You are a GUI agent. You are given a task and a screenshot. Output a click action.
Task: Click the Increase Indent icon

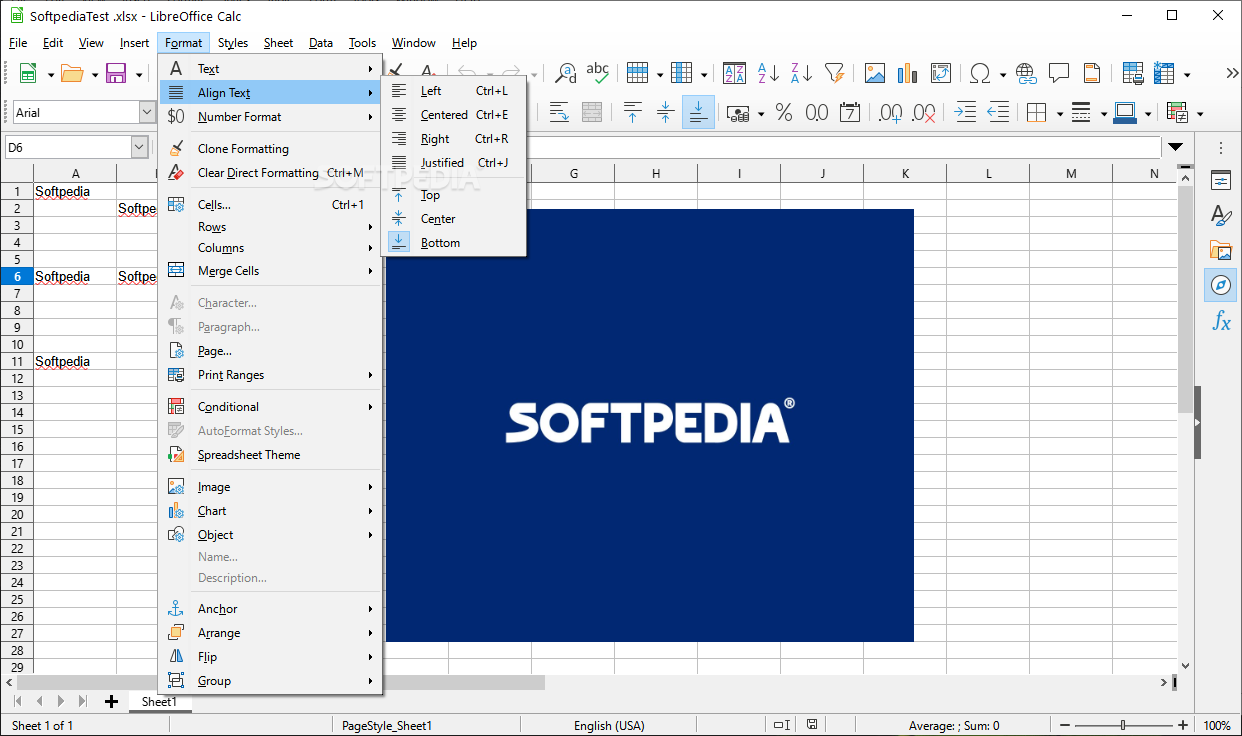tap(965, 113)
